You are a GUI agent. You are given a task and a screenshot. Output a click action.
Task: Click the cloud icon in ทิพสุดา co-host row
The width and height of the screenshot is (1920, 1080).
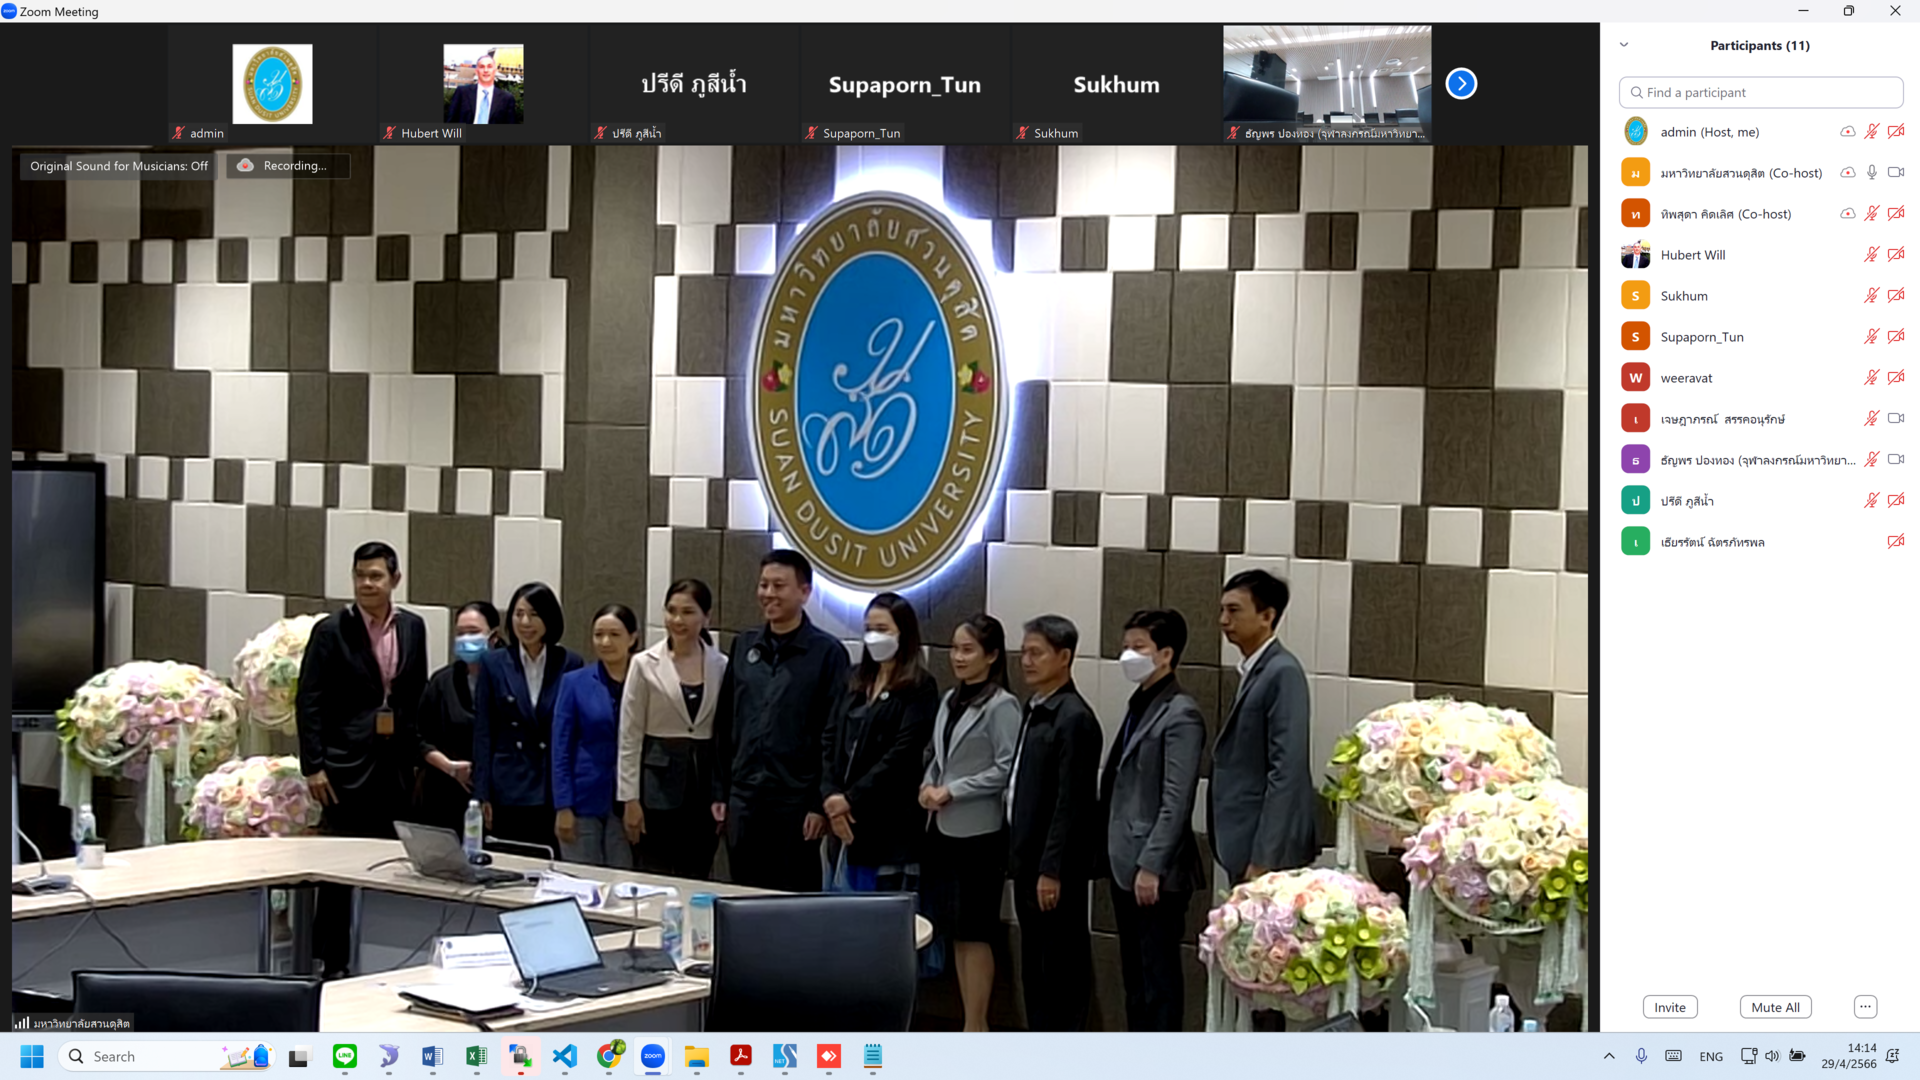(x=1847, y=214)
